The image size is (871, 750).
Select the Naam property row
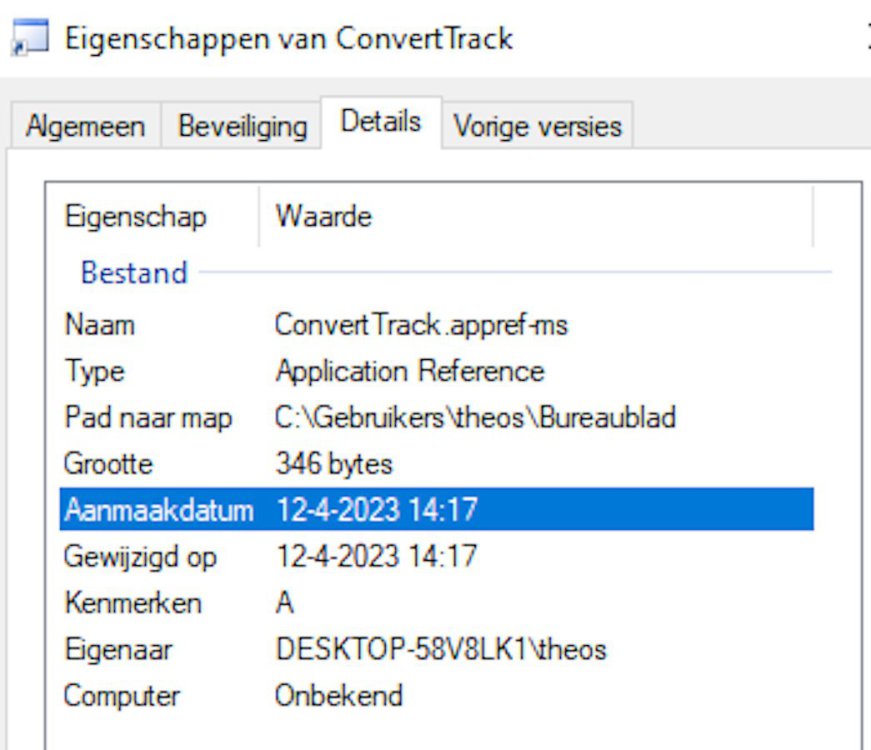(x=99, y=325)
